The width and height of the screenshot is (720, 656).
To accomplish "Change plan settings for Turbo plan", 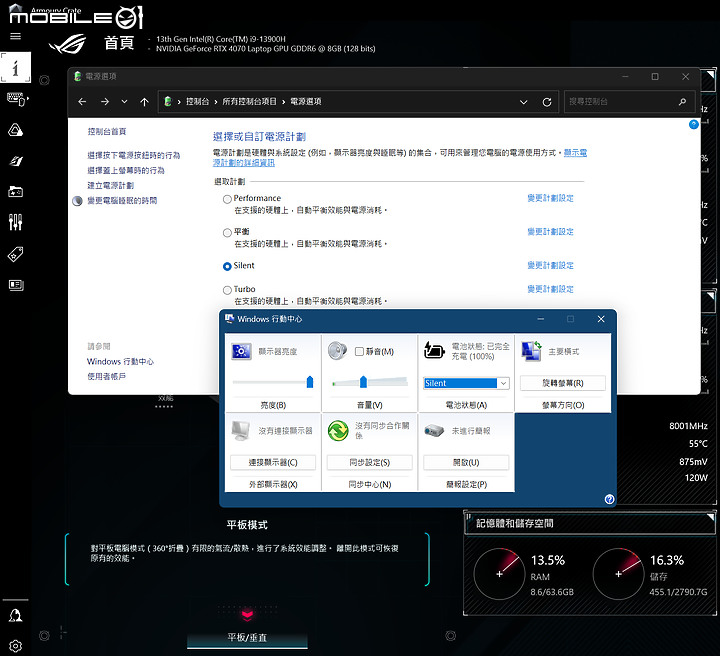I will coord(550,289).
